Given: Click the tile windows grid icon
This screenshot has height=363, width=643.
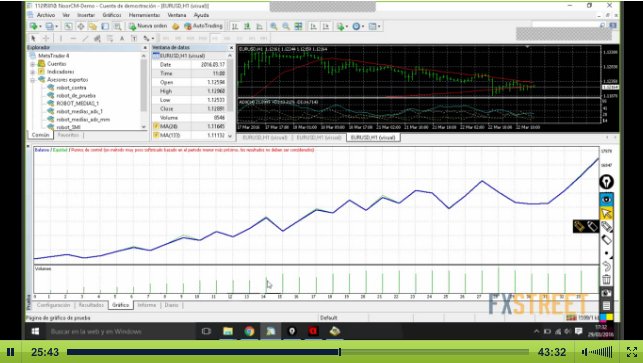Looking at the screenshot, I should pyautogui.click(x=298, y=26).
